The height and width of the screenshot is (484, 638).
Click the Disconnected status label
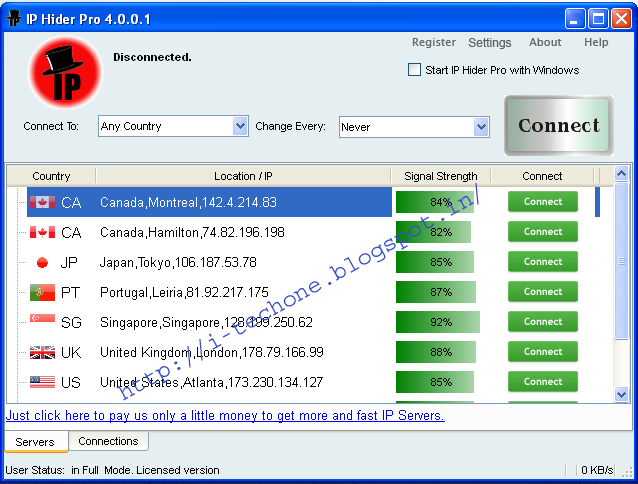pyautogui.click(x=152, y=57)
